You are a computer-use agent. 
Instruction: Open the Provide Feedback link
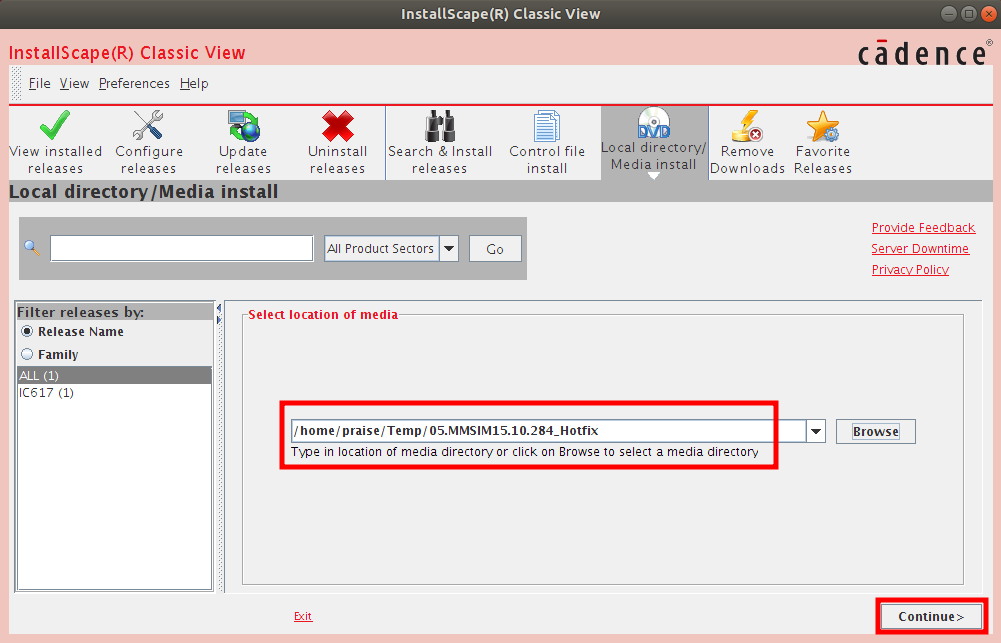(x=923, y=228)
